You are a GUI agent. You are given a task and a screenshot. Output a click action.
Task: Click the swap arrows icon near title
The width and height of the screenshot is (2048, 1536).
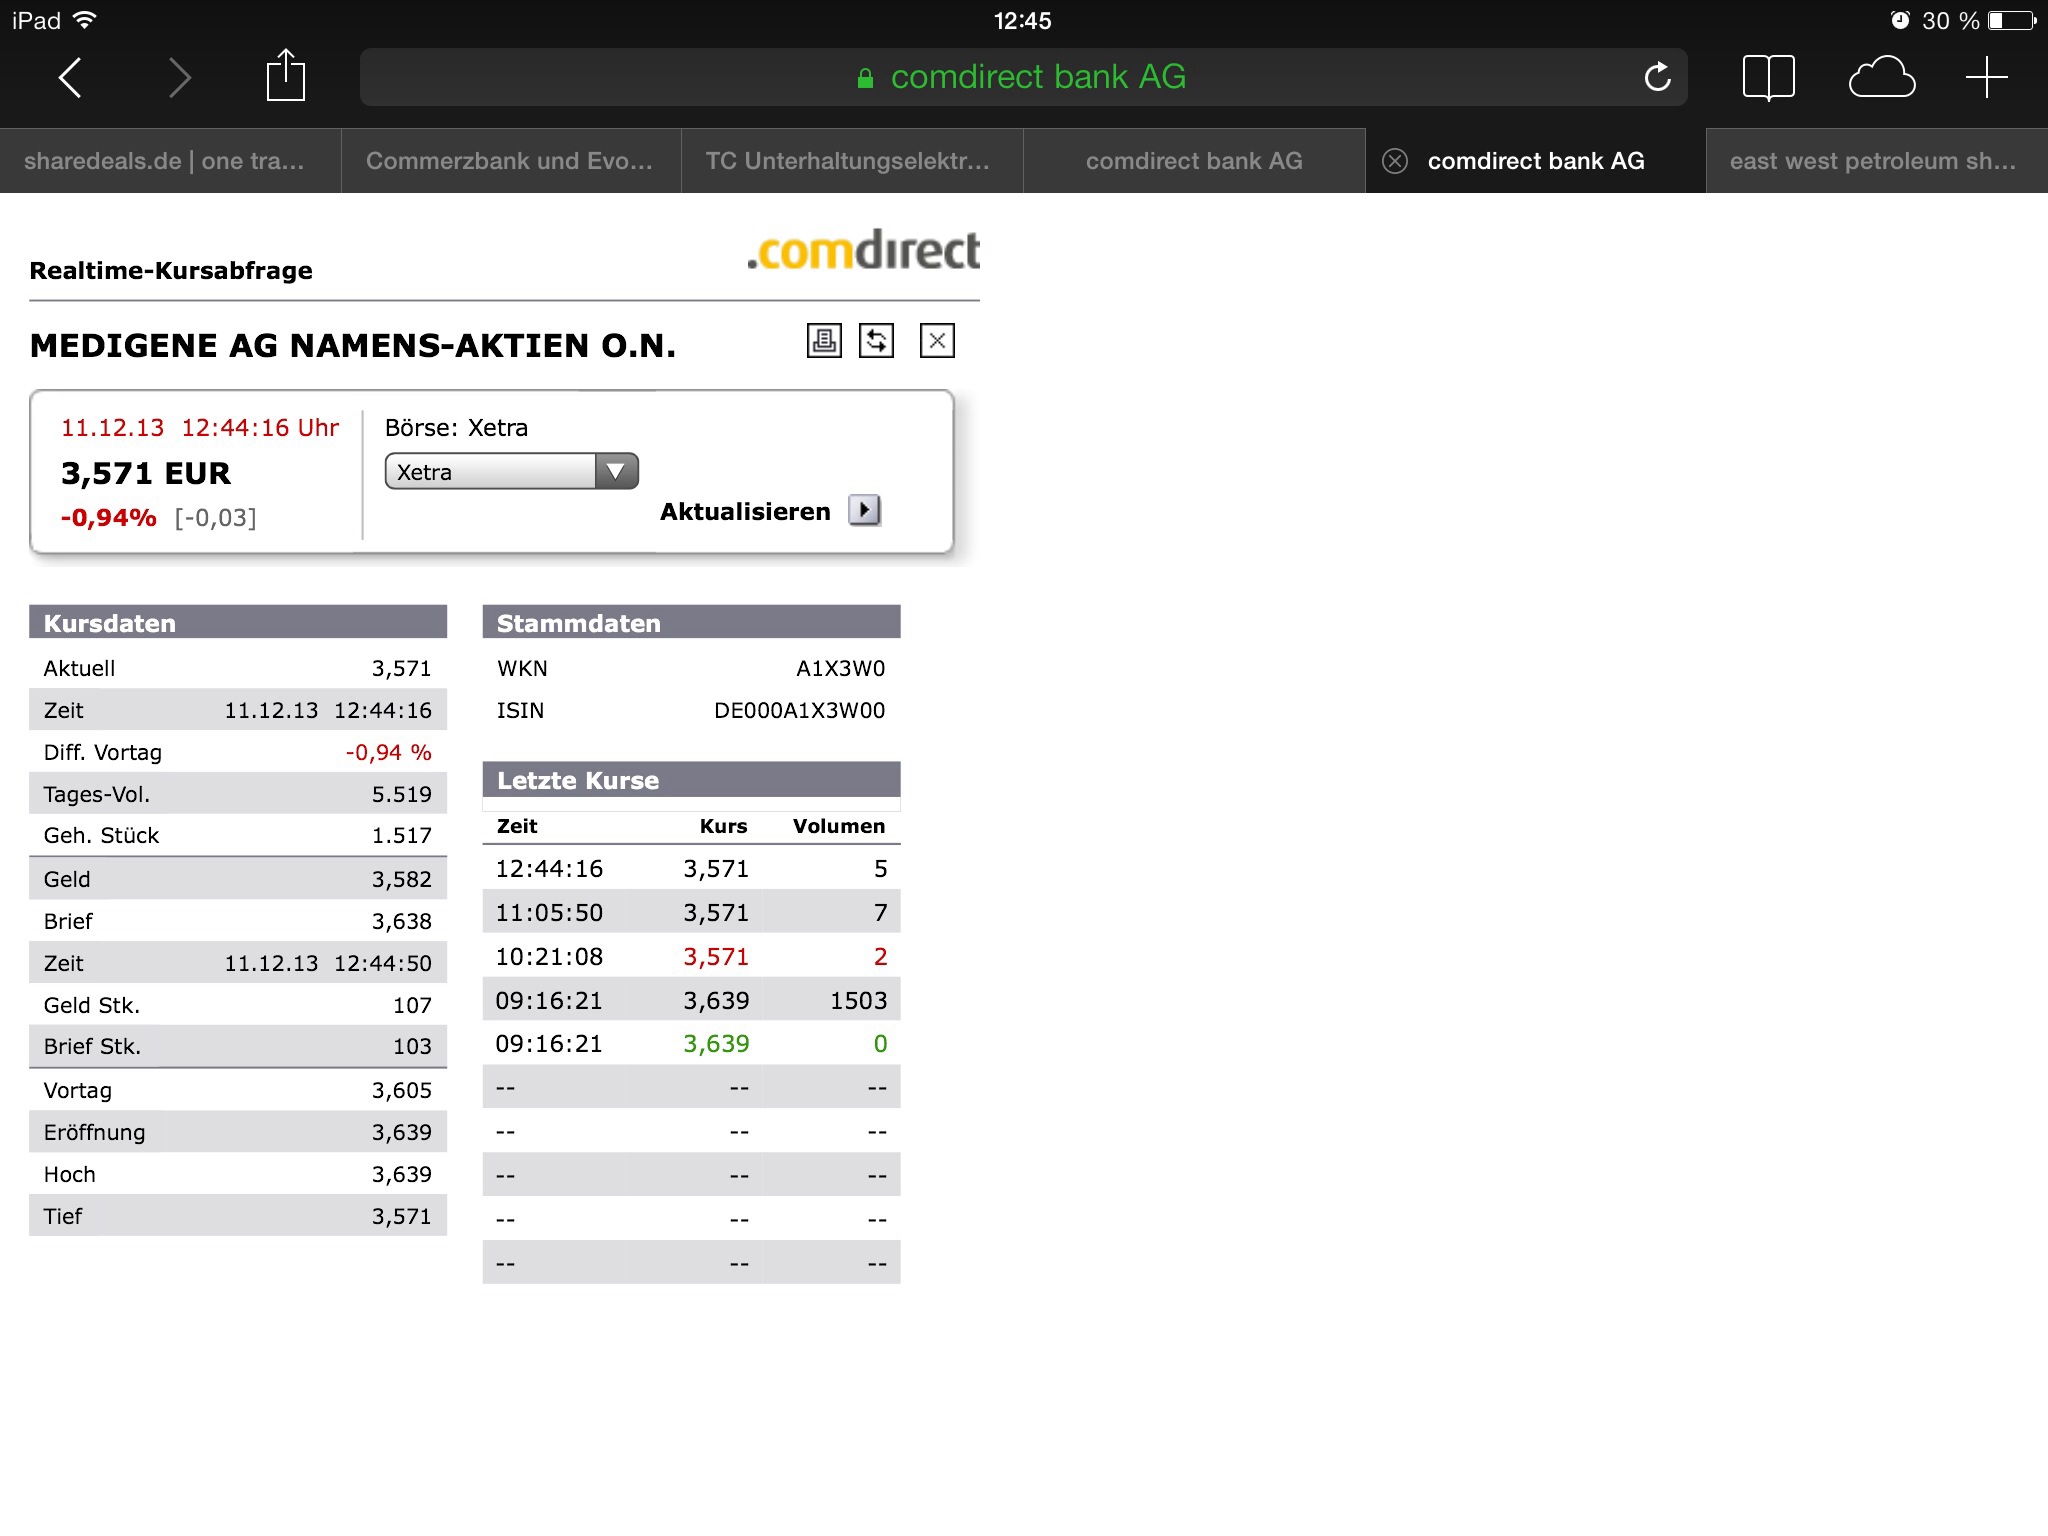(x=876, y=341)
